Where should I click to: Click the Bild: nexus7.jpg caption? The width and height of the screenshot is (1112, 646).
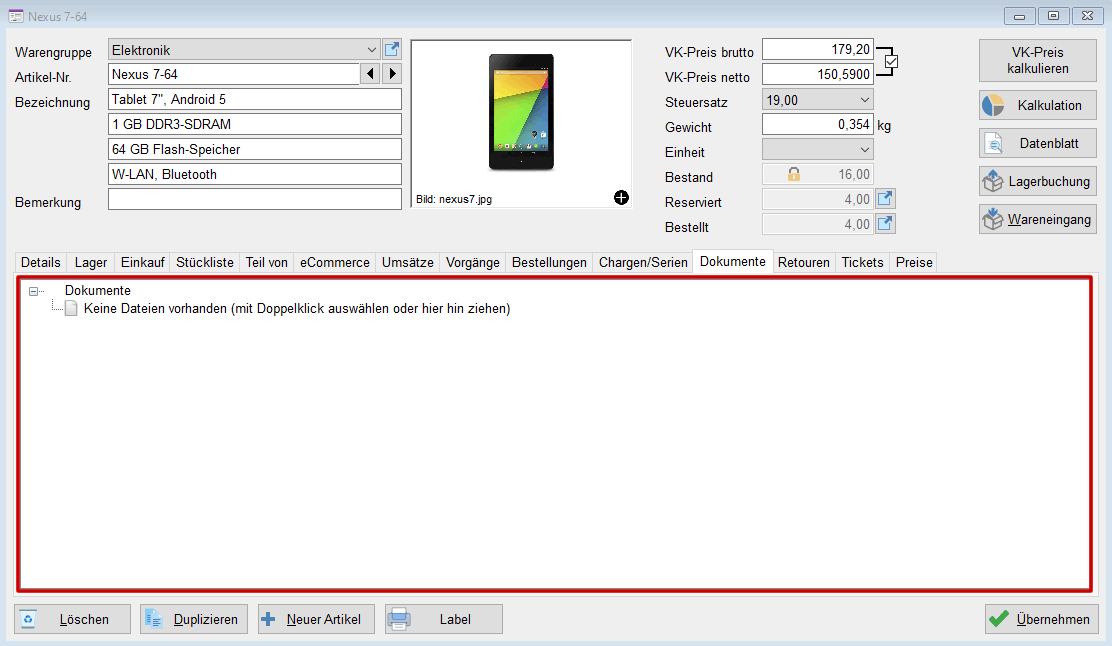coord(454,199)
